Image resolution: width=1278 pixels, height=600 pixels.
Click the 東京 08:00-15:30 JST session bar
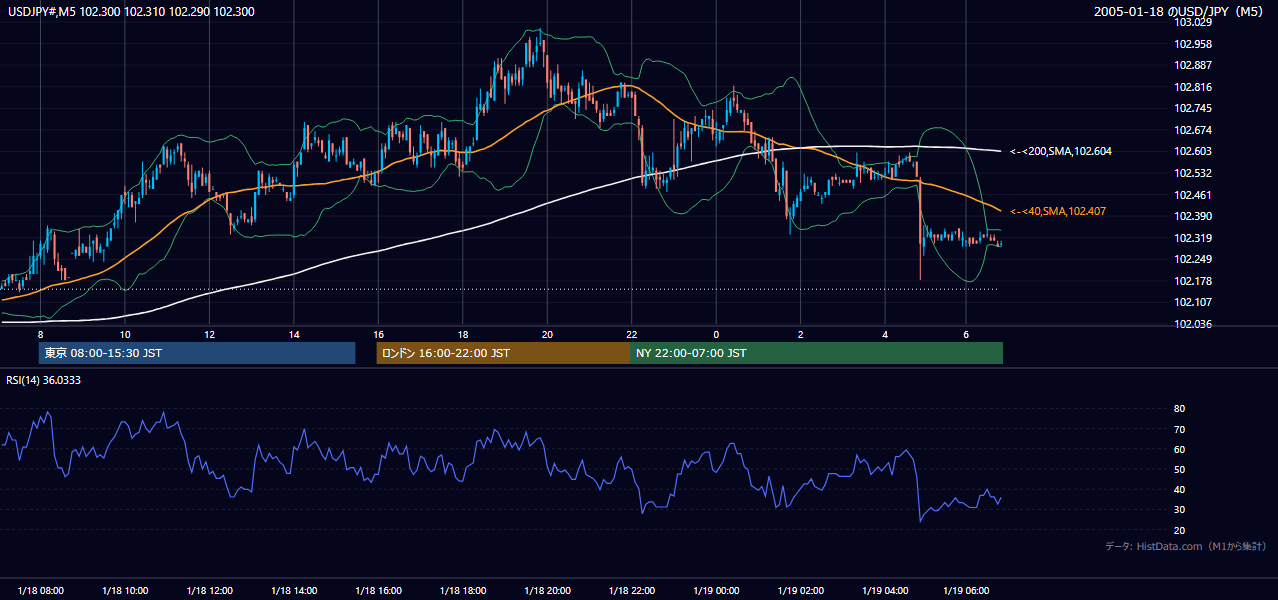tap(197, 353)
